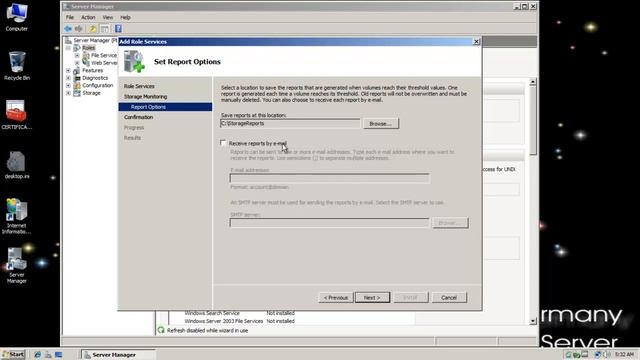This screenshot has height=360, width=640.
Task: Cancel the Add Role Services wizard
Action: 449,298
